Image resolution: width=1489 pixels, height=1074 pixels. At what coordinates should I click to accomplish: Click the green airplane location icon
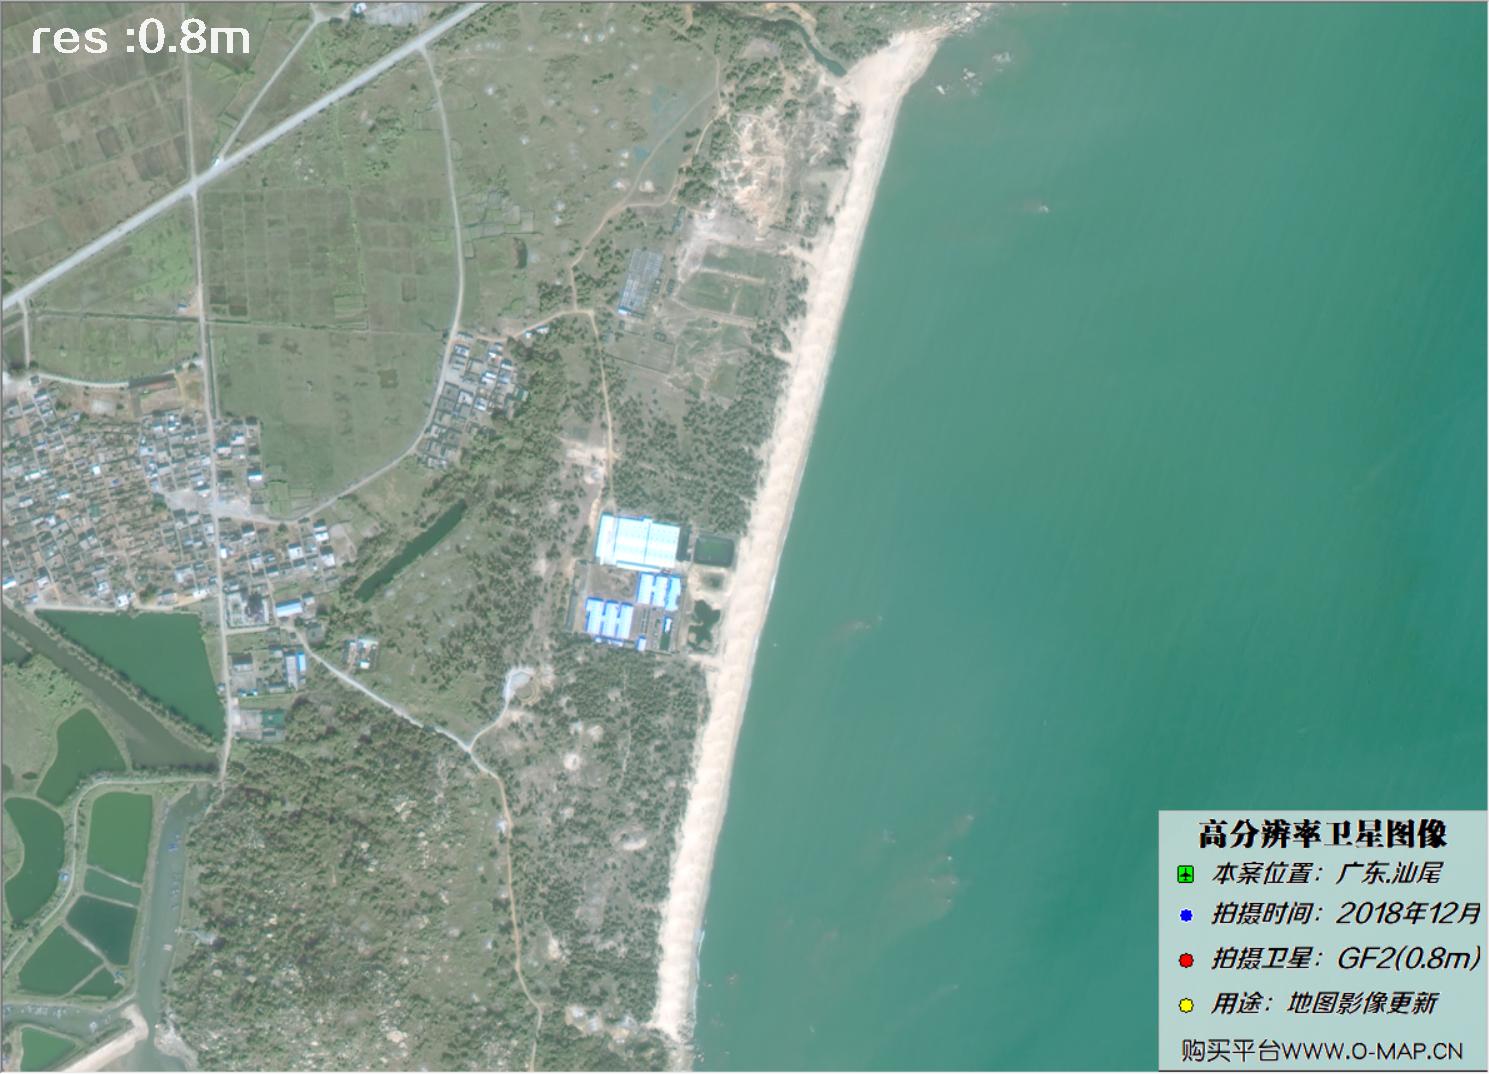tap(1185, 875)
